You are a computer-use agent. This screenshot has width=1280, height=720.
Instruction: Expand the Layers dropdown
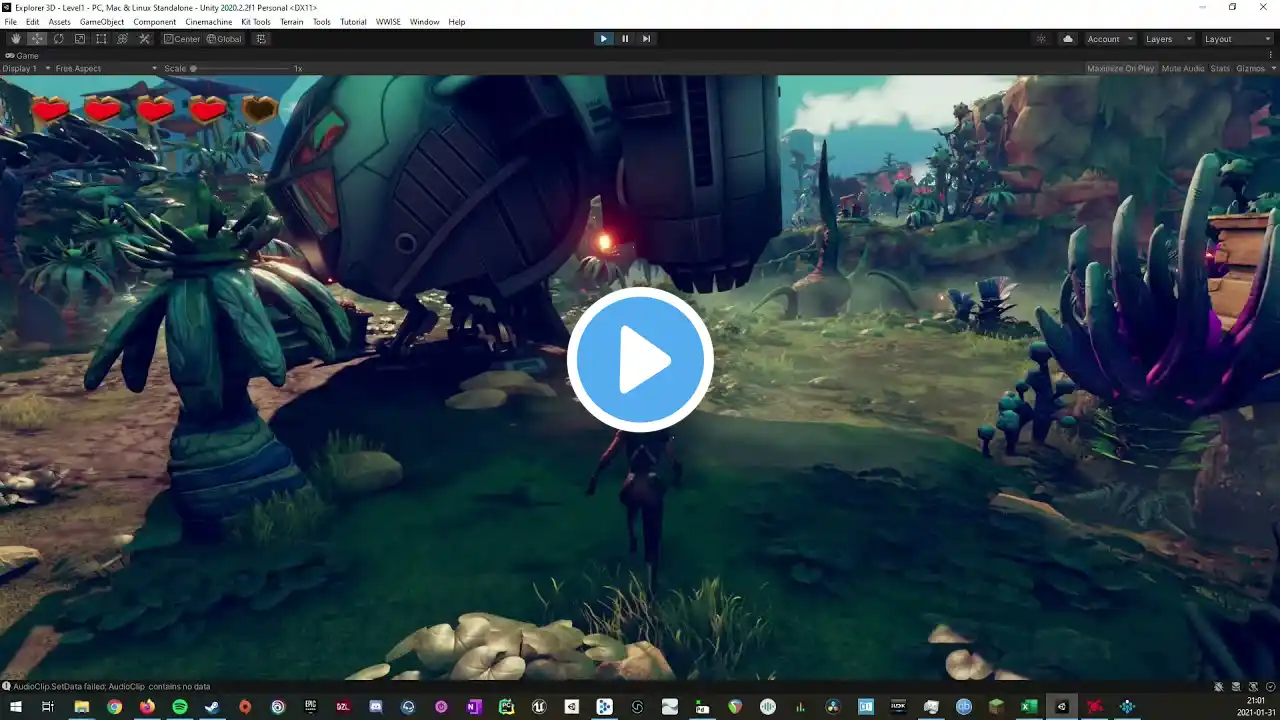pos(1167,39)
